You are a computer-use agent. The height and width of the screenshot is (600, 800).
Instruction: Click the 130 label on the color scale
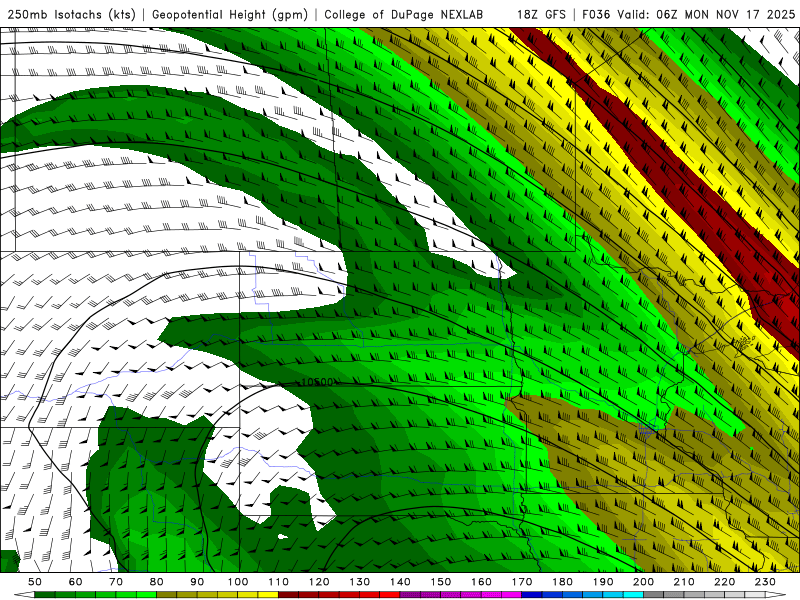click(x=359, y=582)
